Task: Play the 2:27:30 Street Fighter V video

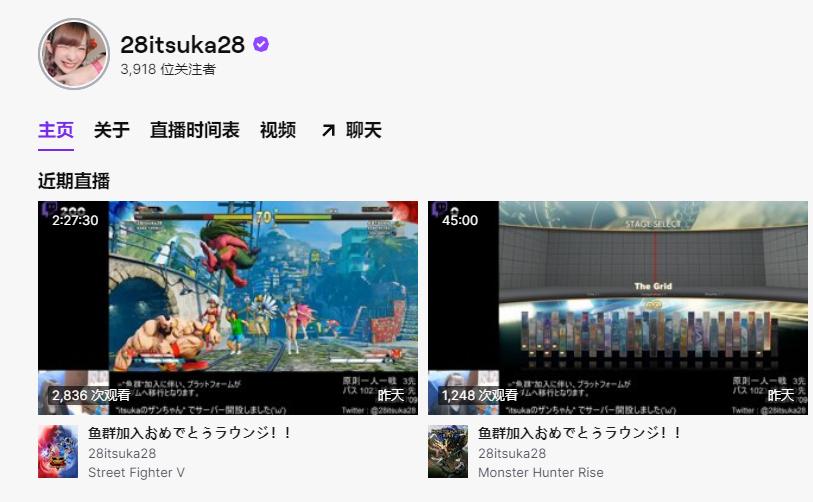Action: (x=228, y=308)
